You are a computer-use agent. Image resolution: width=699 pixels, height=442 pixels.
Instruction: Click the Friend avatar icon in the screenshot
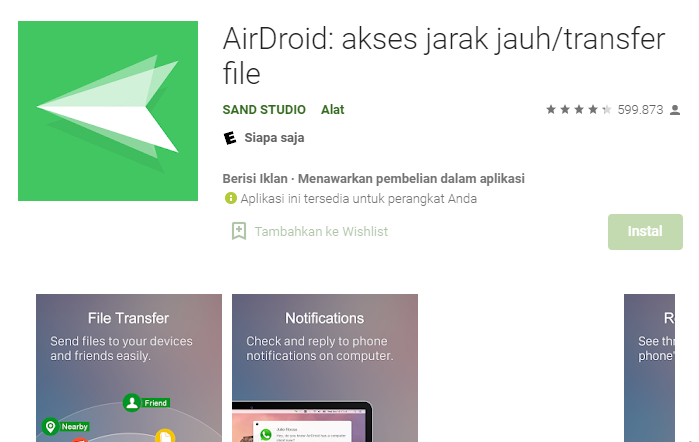(131, 402)
